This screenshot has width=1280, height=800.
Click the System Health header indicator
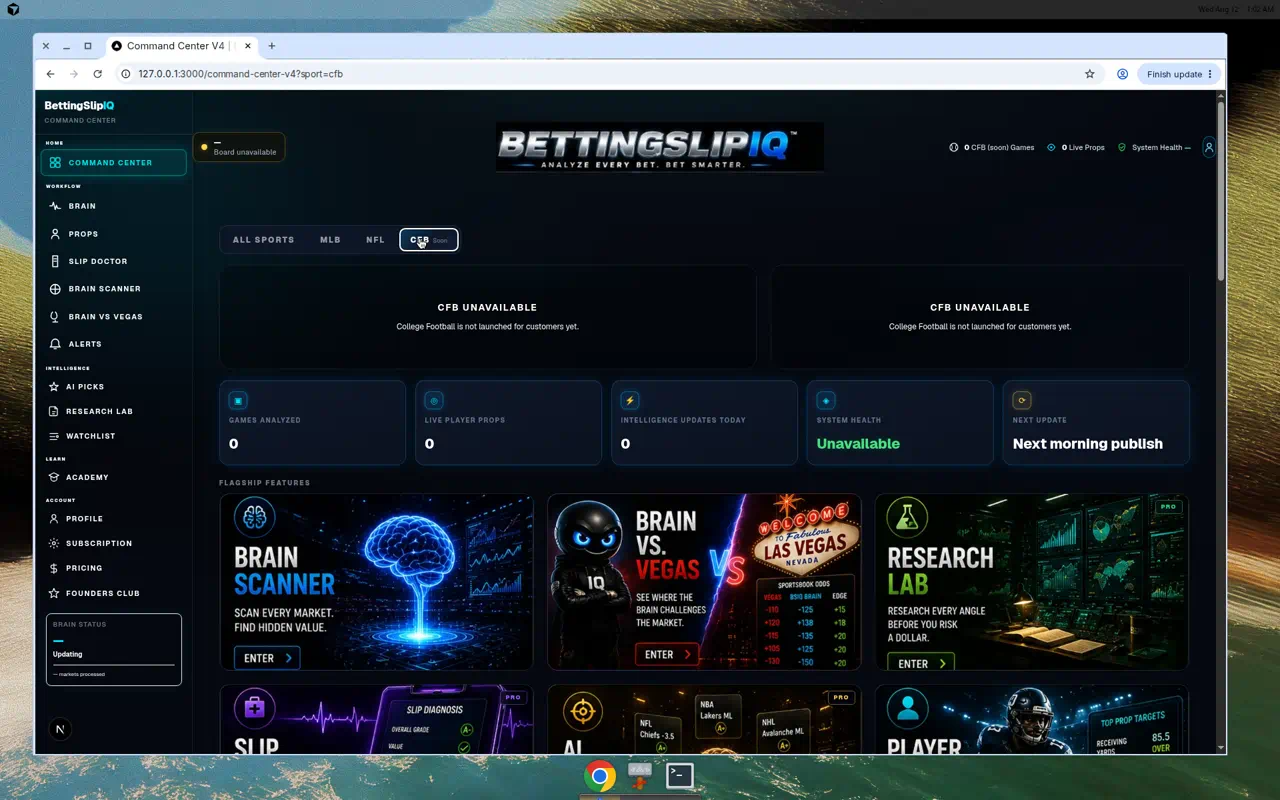click(1154, 147)
